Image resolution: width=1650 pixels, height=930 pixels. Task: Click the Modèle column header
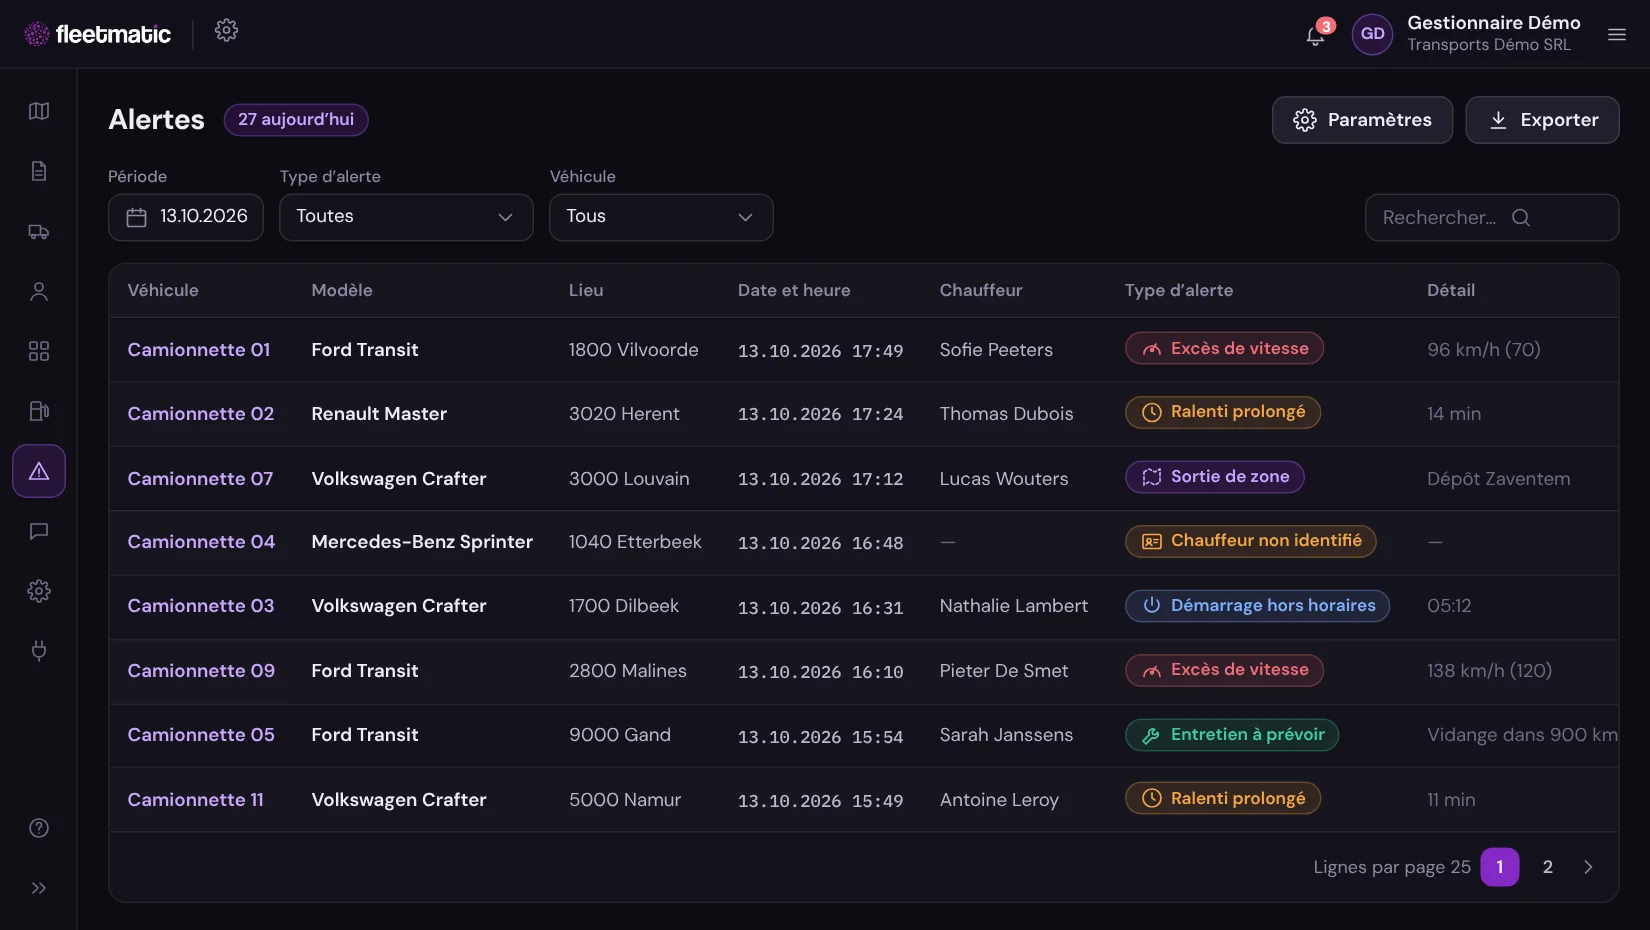pos(342,290)
